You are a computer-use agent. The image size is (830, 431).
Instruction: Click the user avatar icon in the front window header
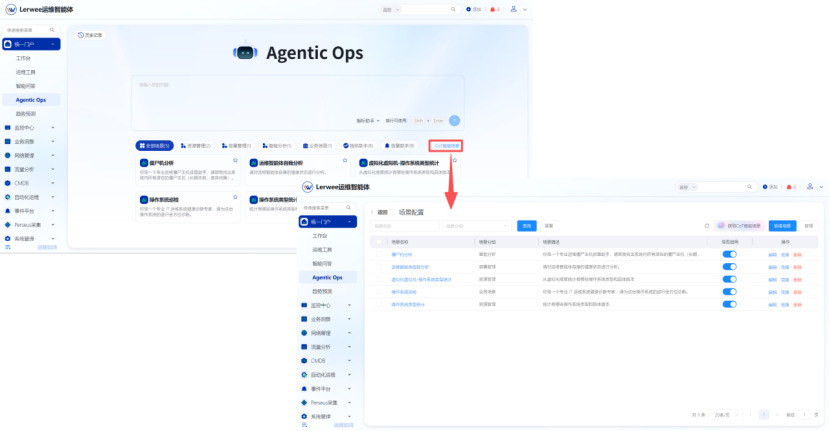pos(810,186)
